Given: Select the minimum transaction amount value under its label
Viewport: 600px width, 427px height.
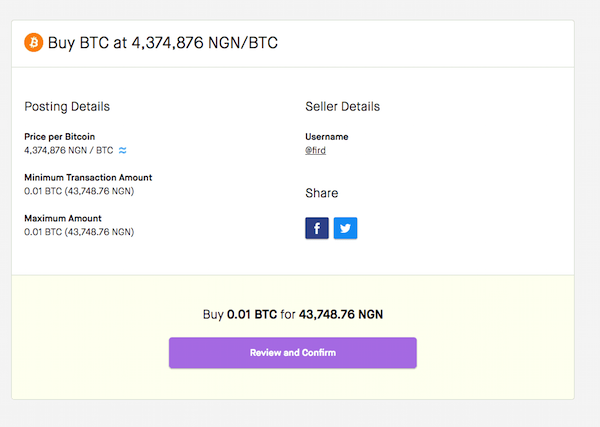Looking at the screenshot, I should point(79,191).
